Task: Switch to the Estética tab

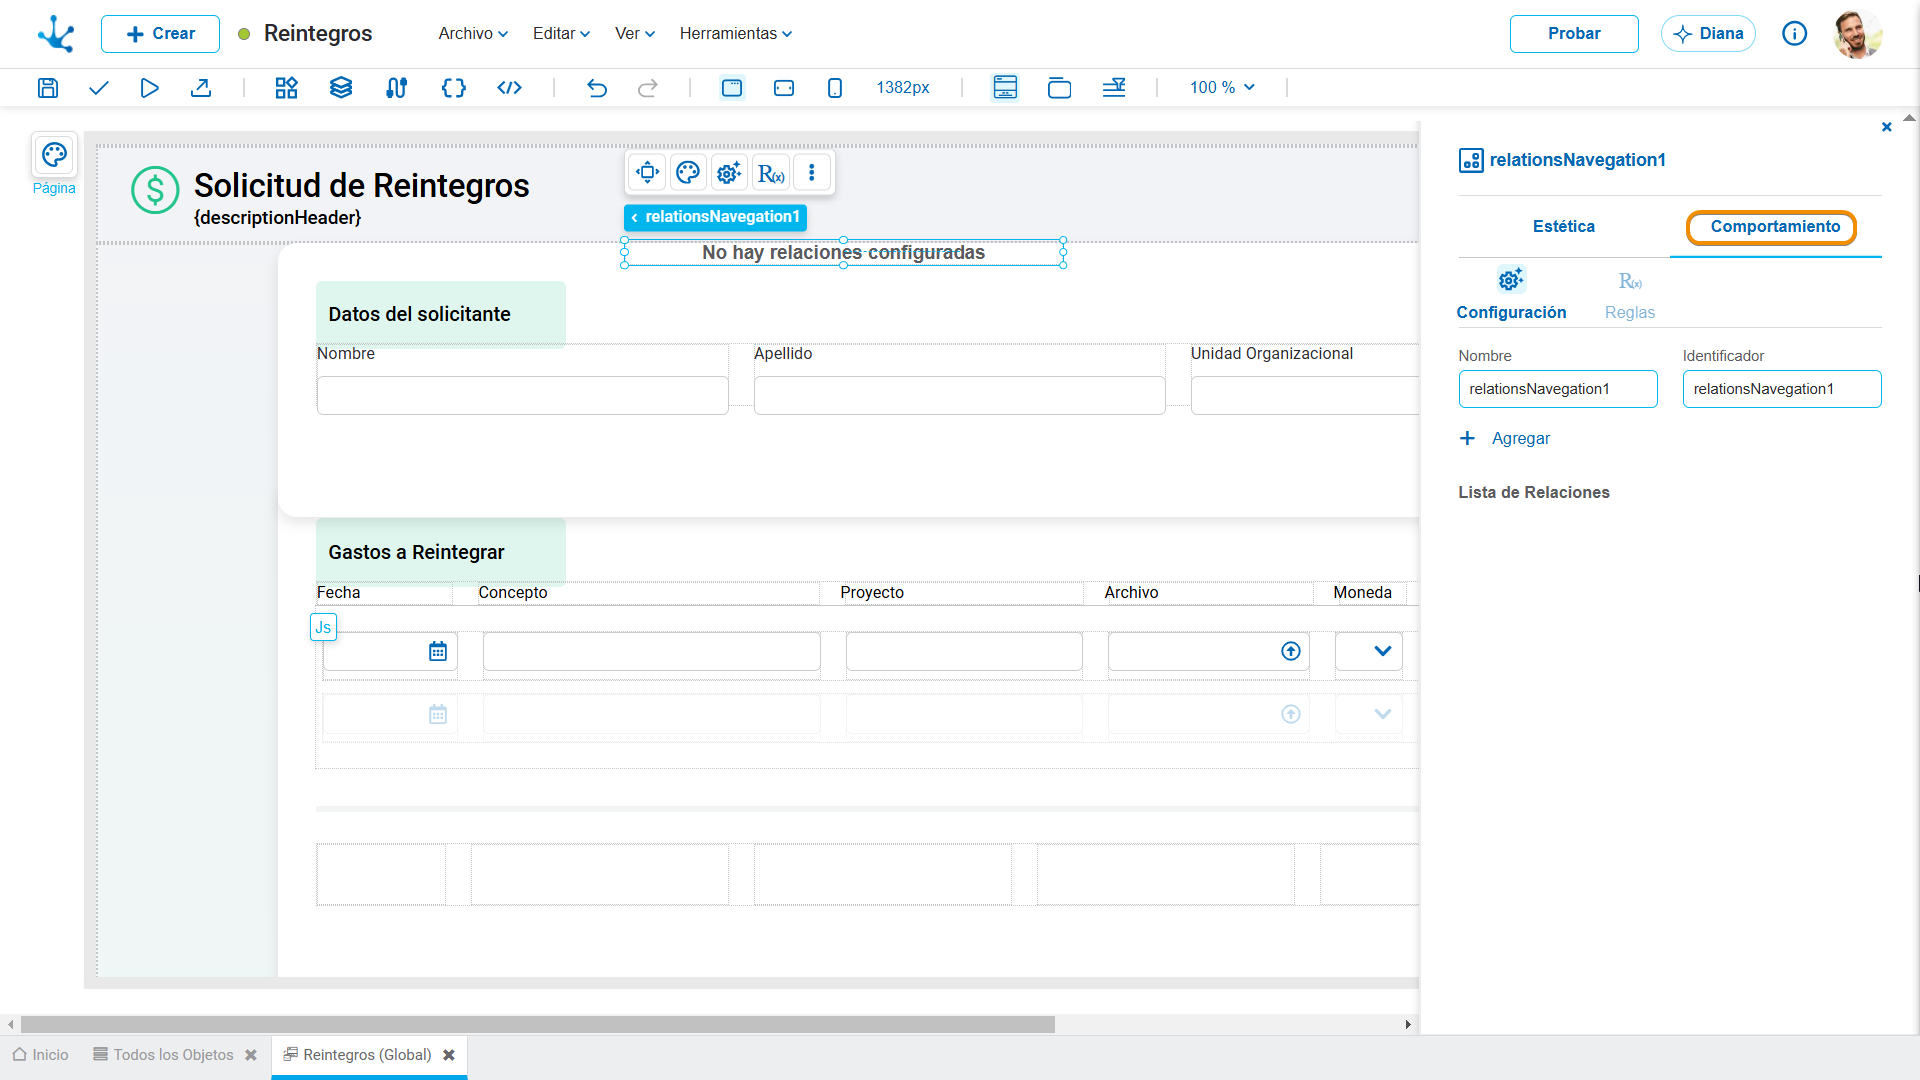Action: pyautogui.click(x=1564, y=226)
